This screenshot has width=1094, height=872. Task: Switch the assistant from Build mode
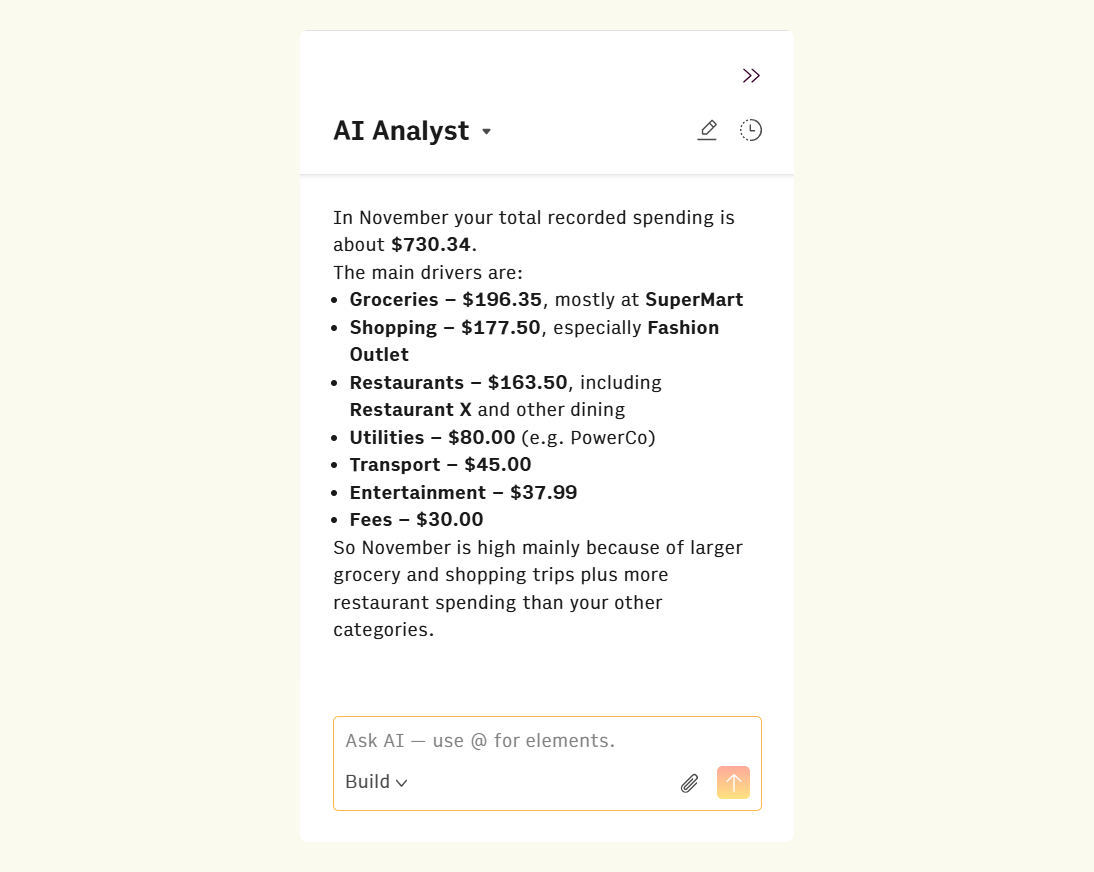[x=376, y=782]
